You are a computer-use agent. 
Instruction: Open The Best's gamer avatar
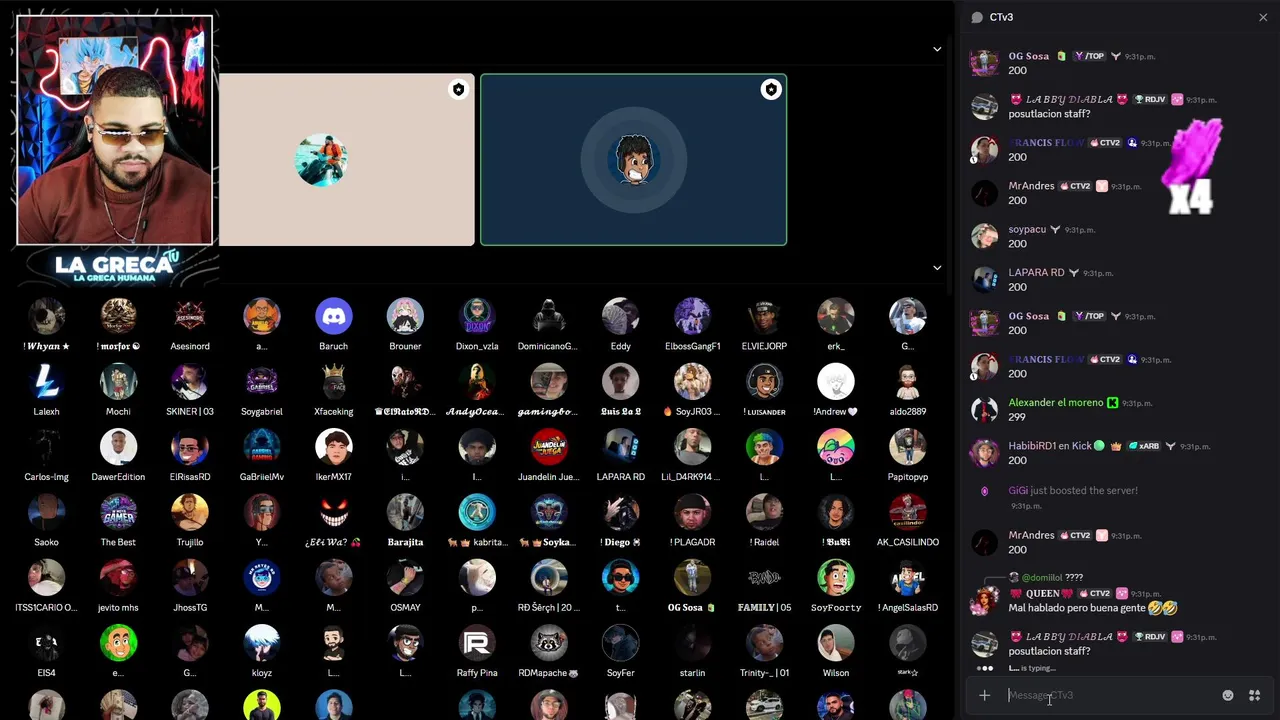pyautogui.click(x=118, y=512)
